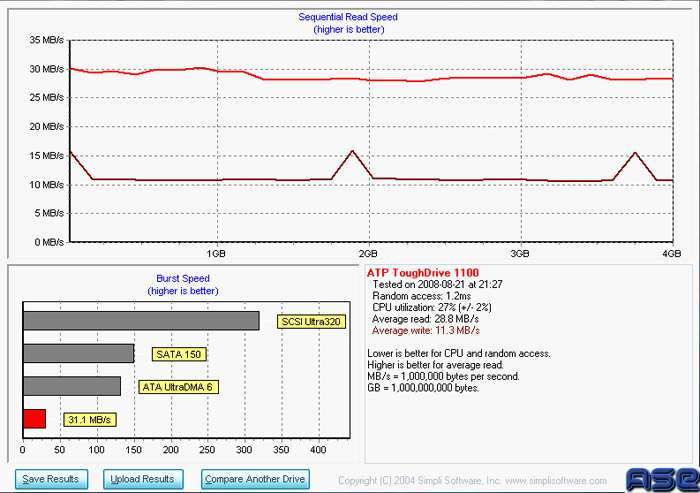This screenshot has width=700, height=493.
Task: Click 'MB/s = 1,000,000 bytes per second' note
Action: 443,376
